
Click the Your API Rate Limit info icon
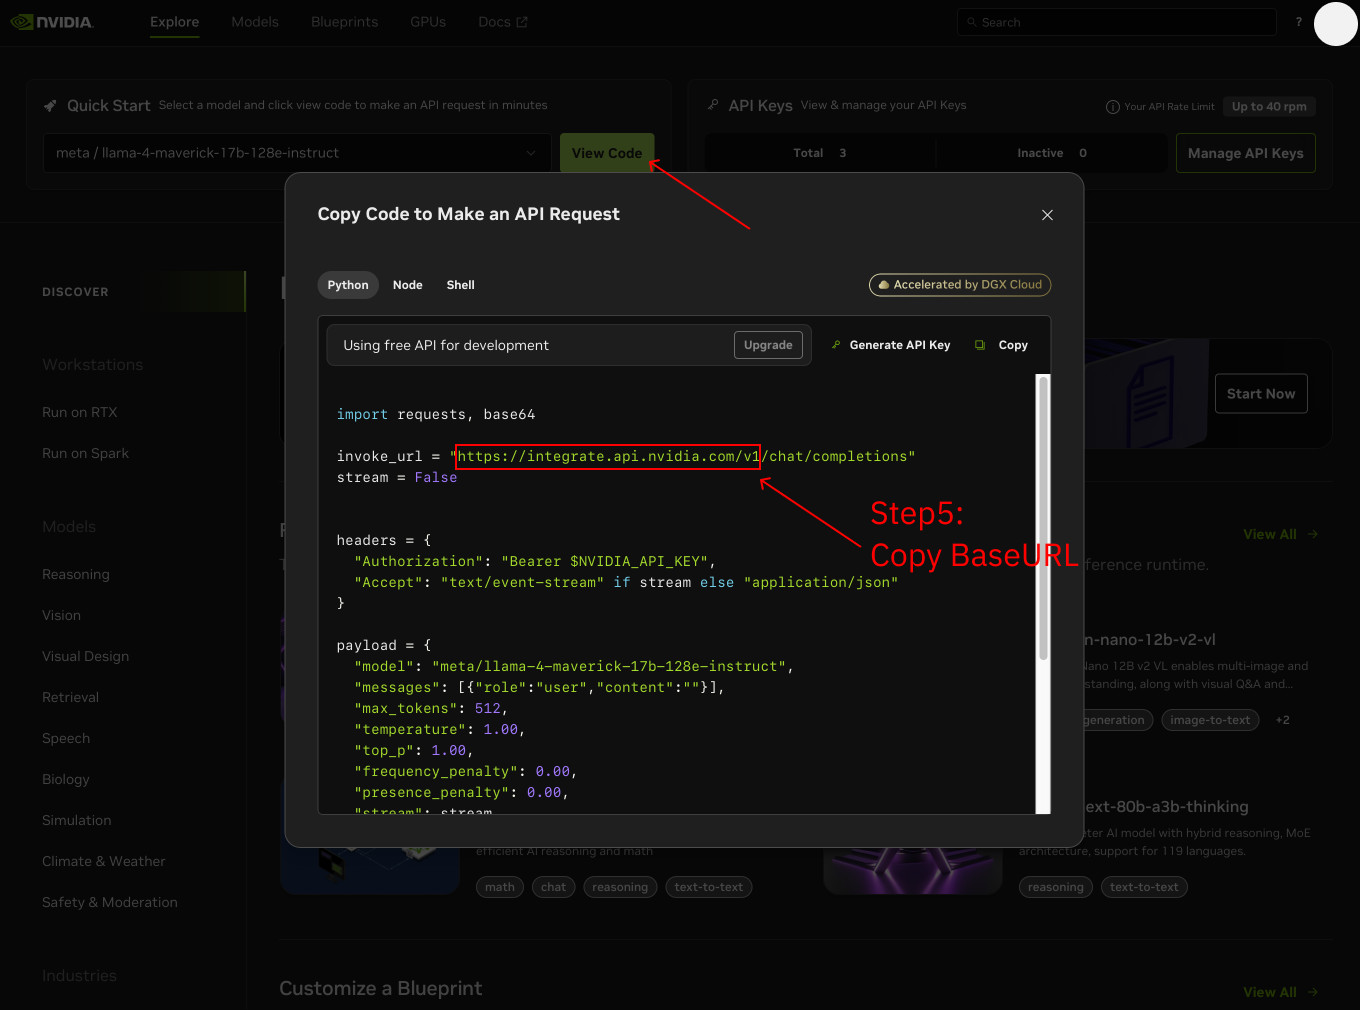pyautogui.click(x=1112, y=107)
